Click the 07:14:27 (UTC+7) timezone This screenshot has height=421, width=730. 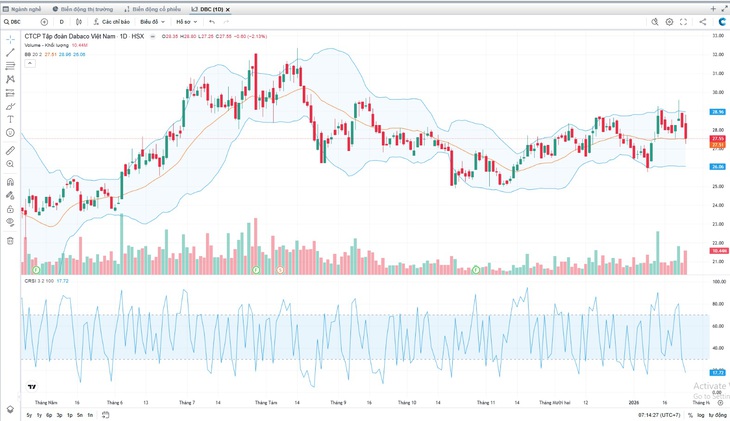[x=659, y=415]
